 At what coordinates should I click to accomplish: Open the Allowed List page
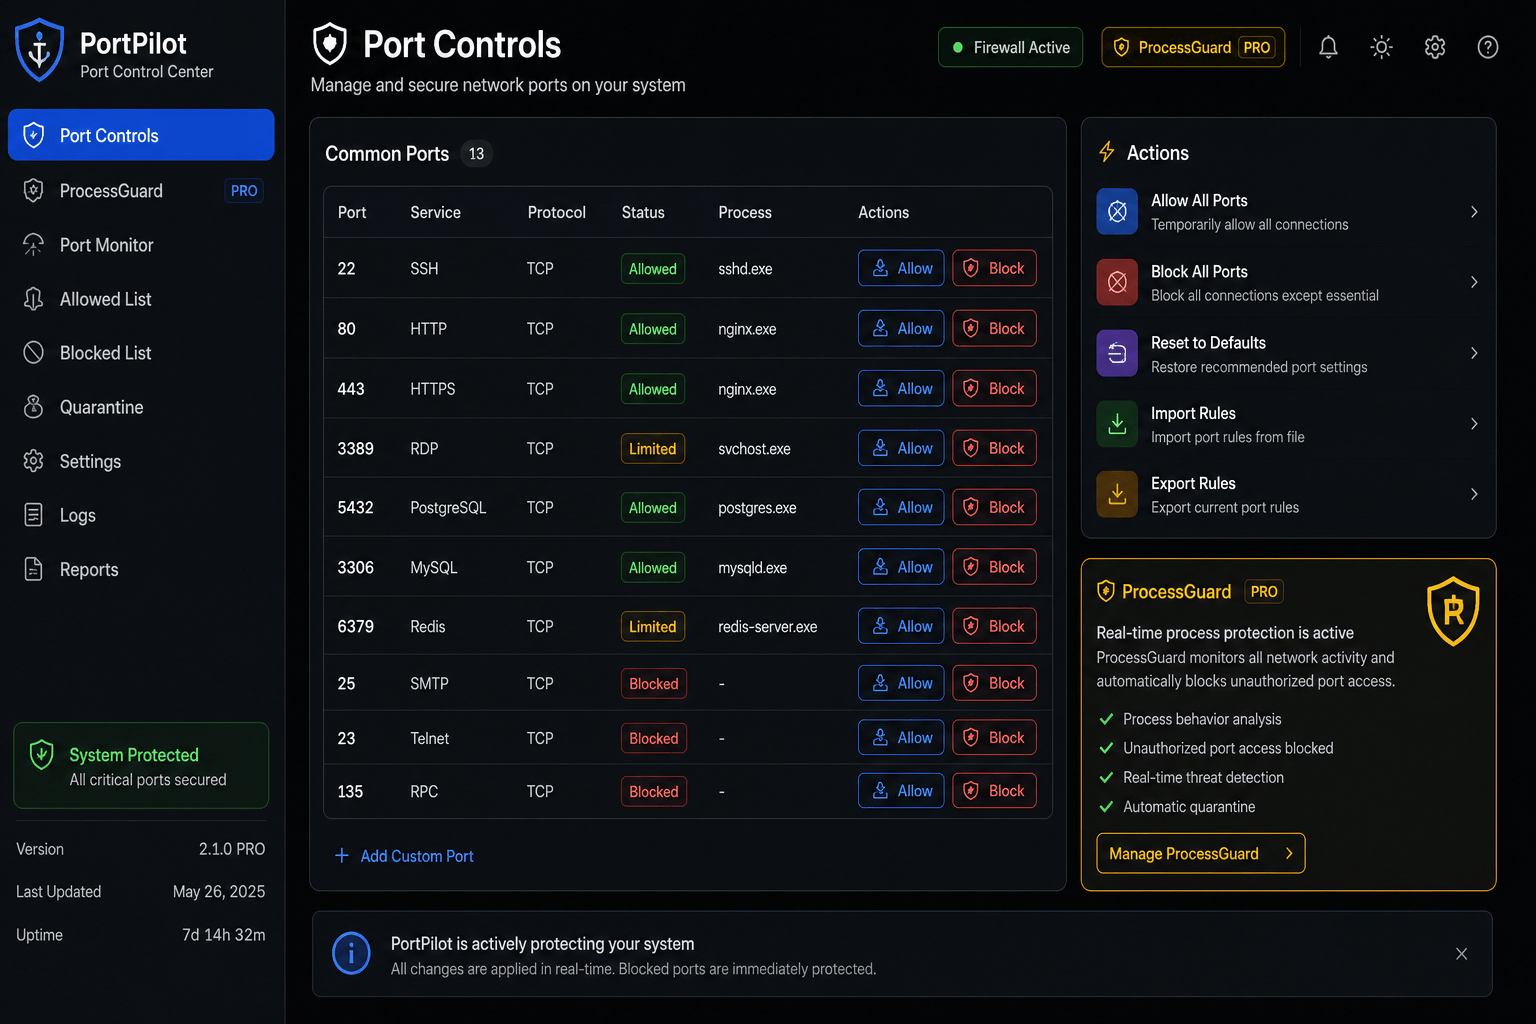[x=141, y=299]
